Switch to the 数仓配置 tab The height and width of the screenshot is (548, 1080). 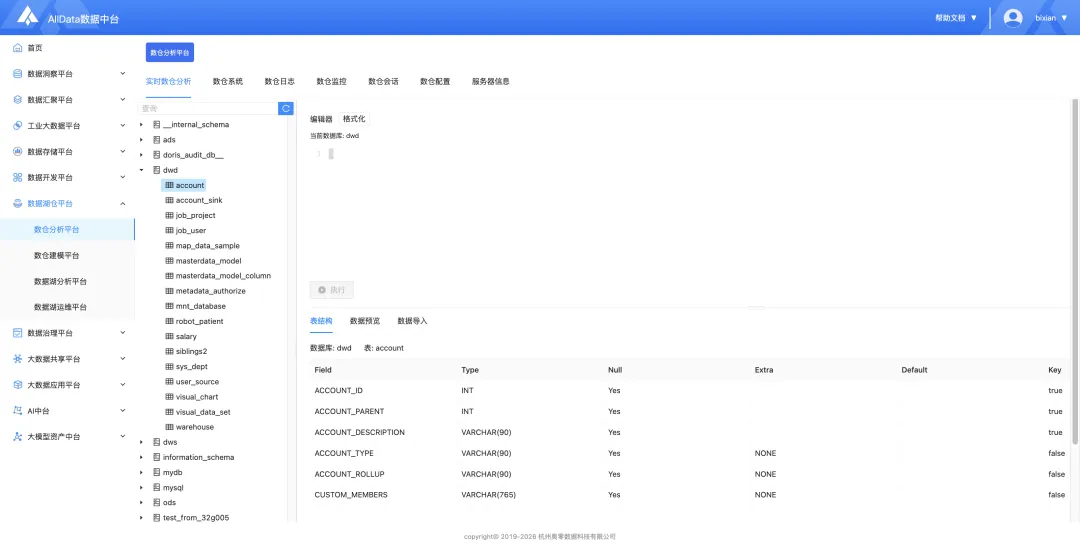tap(435, 81)
